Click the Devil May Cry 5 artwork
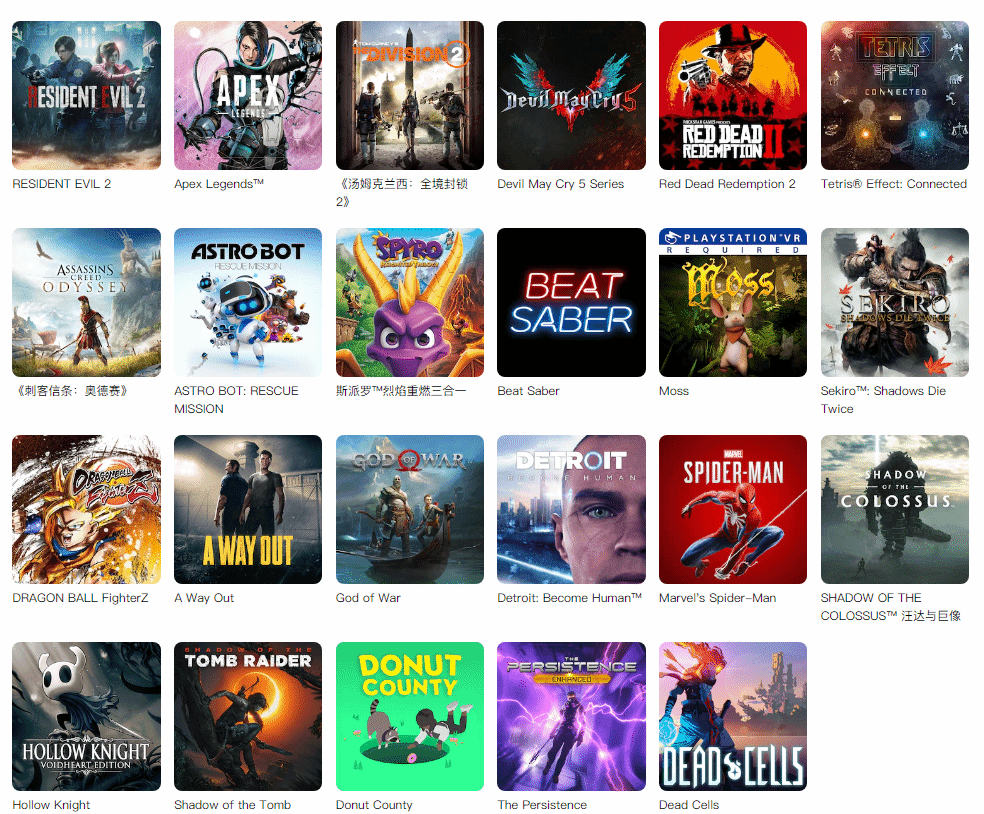Screen dimensions: 984x814 tap(571, 95)
